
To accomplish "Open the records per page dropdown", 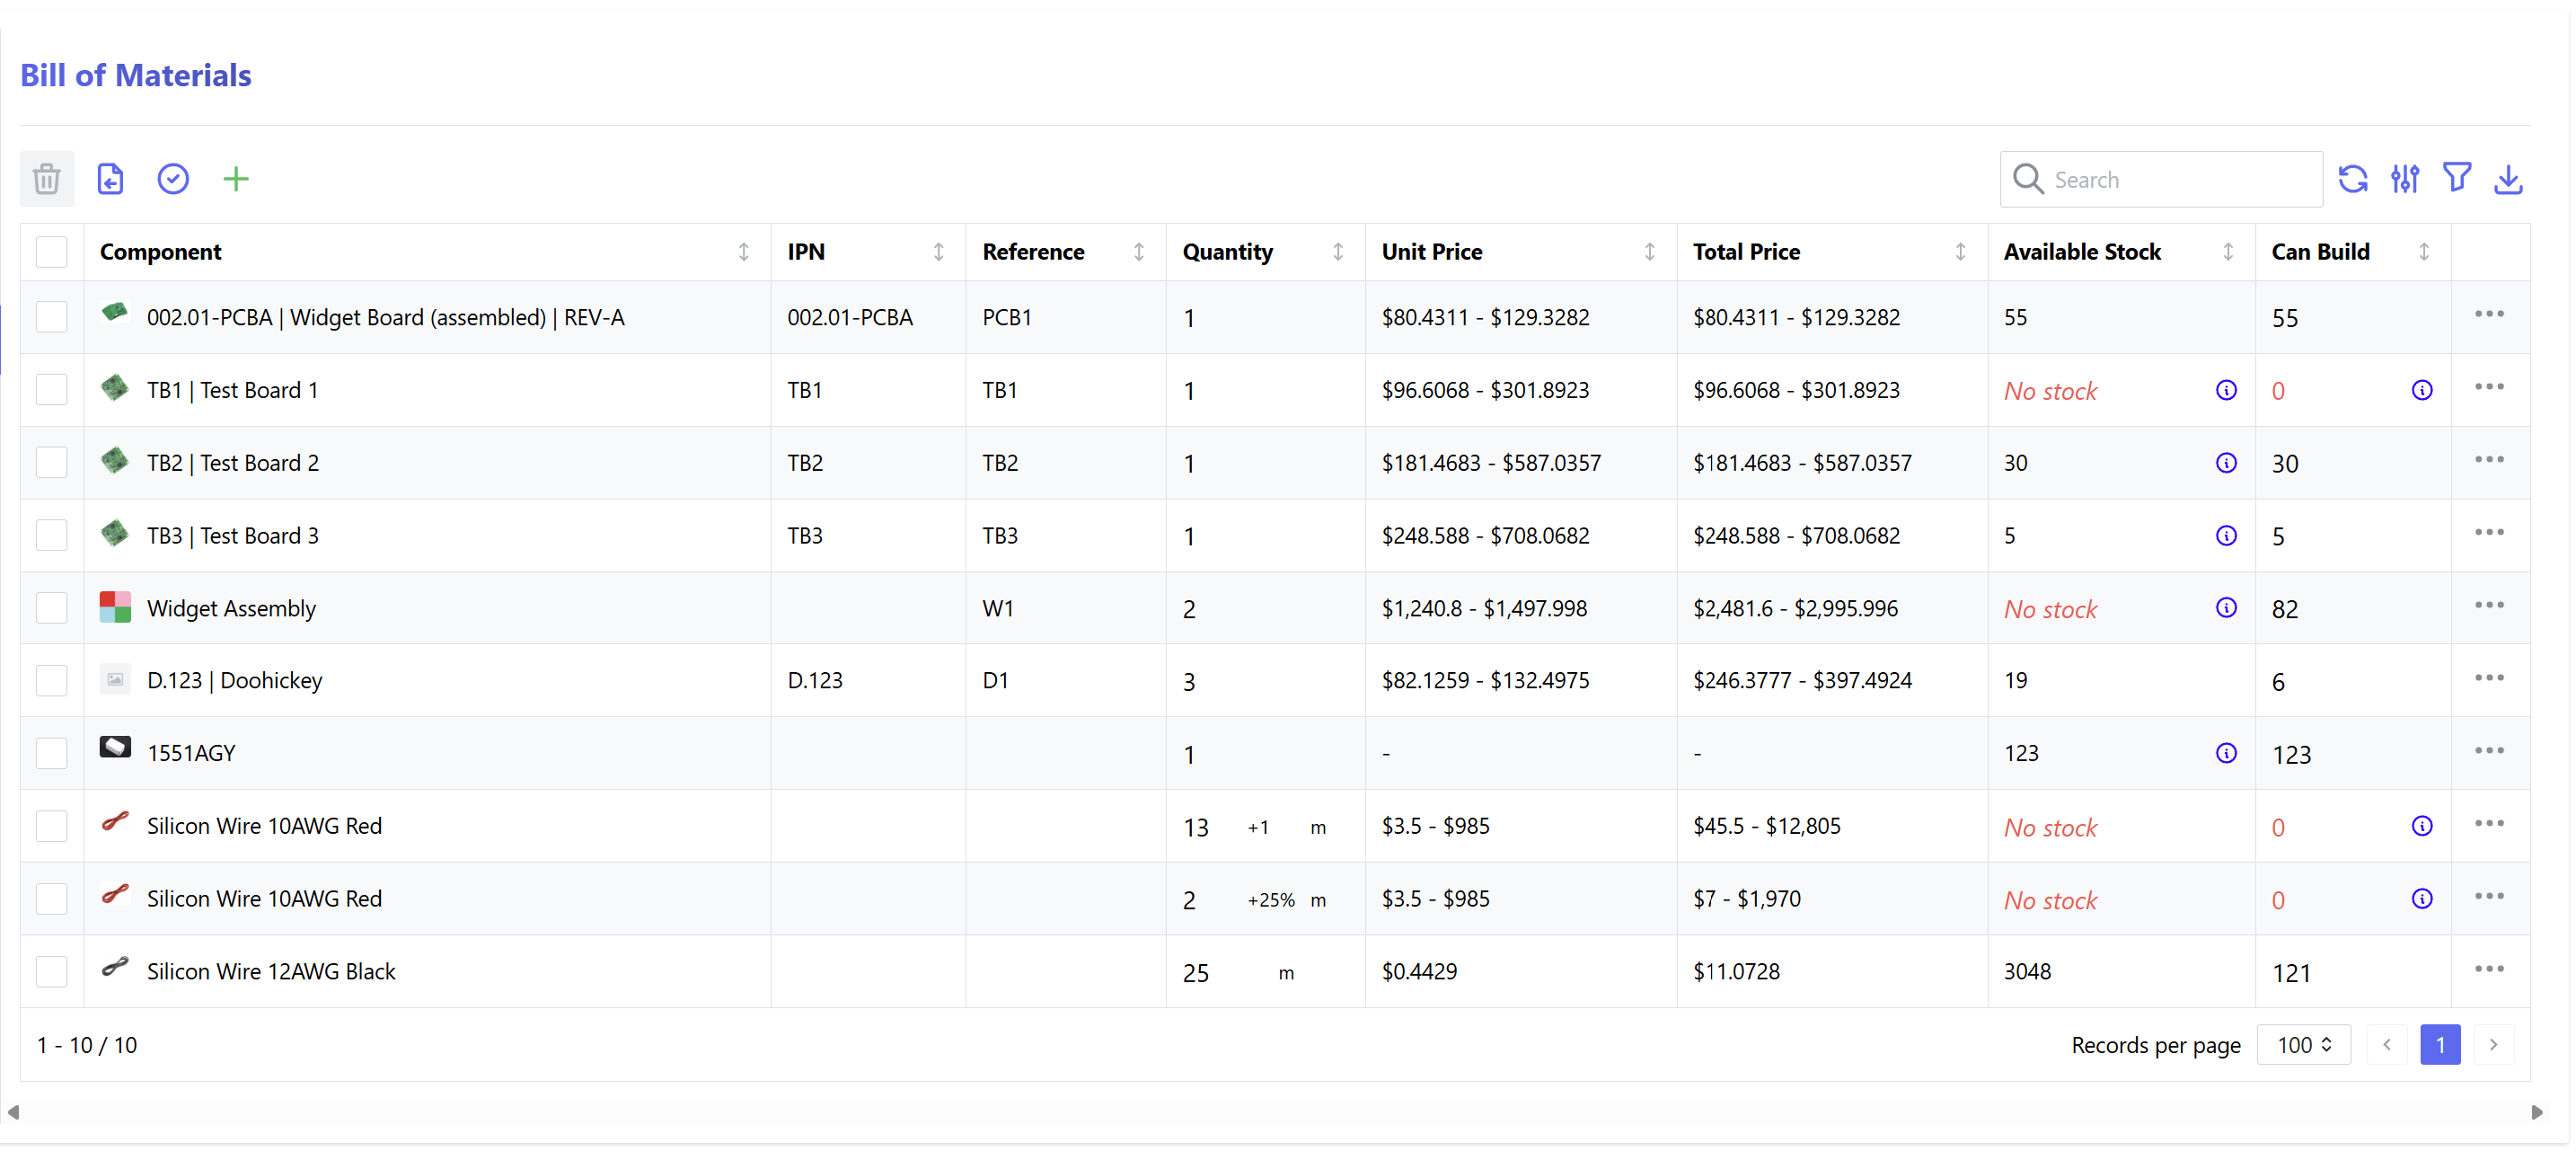I will tap(2303, 1045).
